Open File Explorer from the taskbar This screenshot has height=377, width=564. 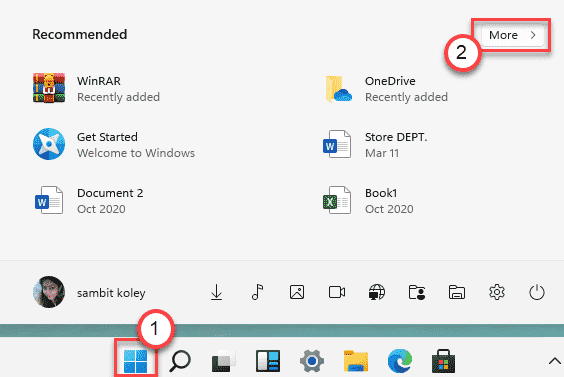point(356,361)
